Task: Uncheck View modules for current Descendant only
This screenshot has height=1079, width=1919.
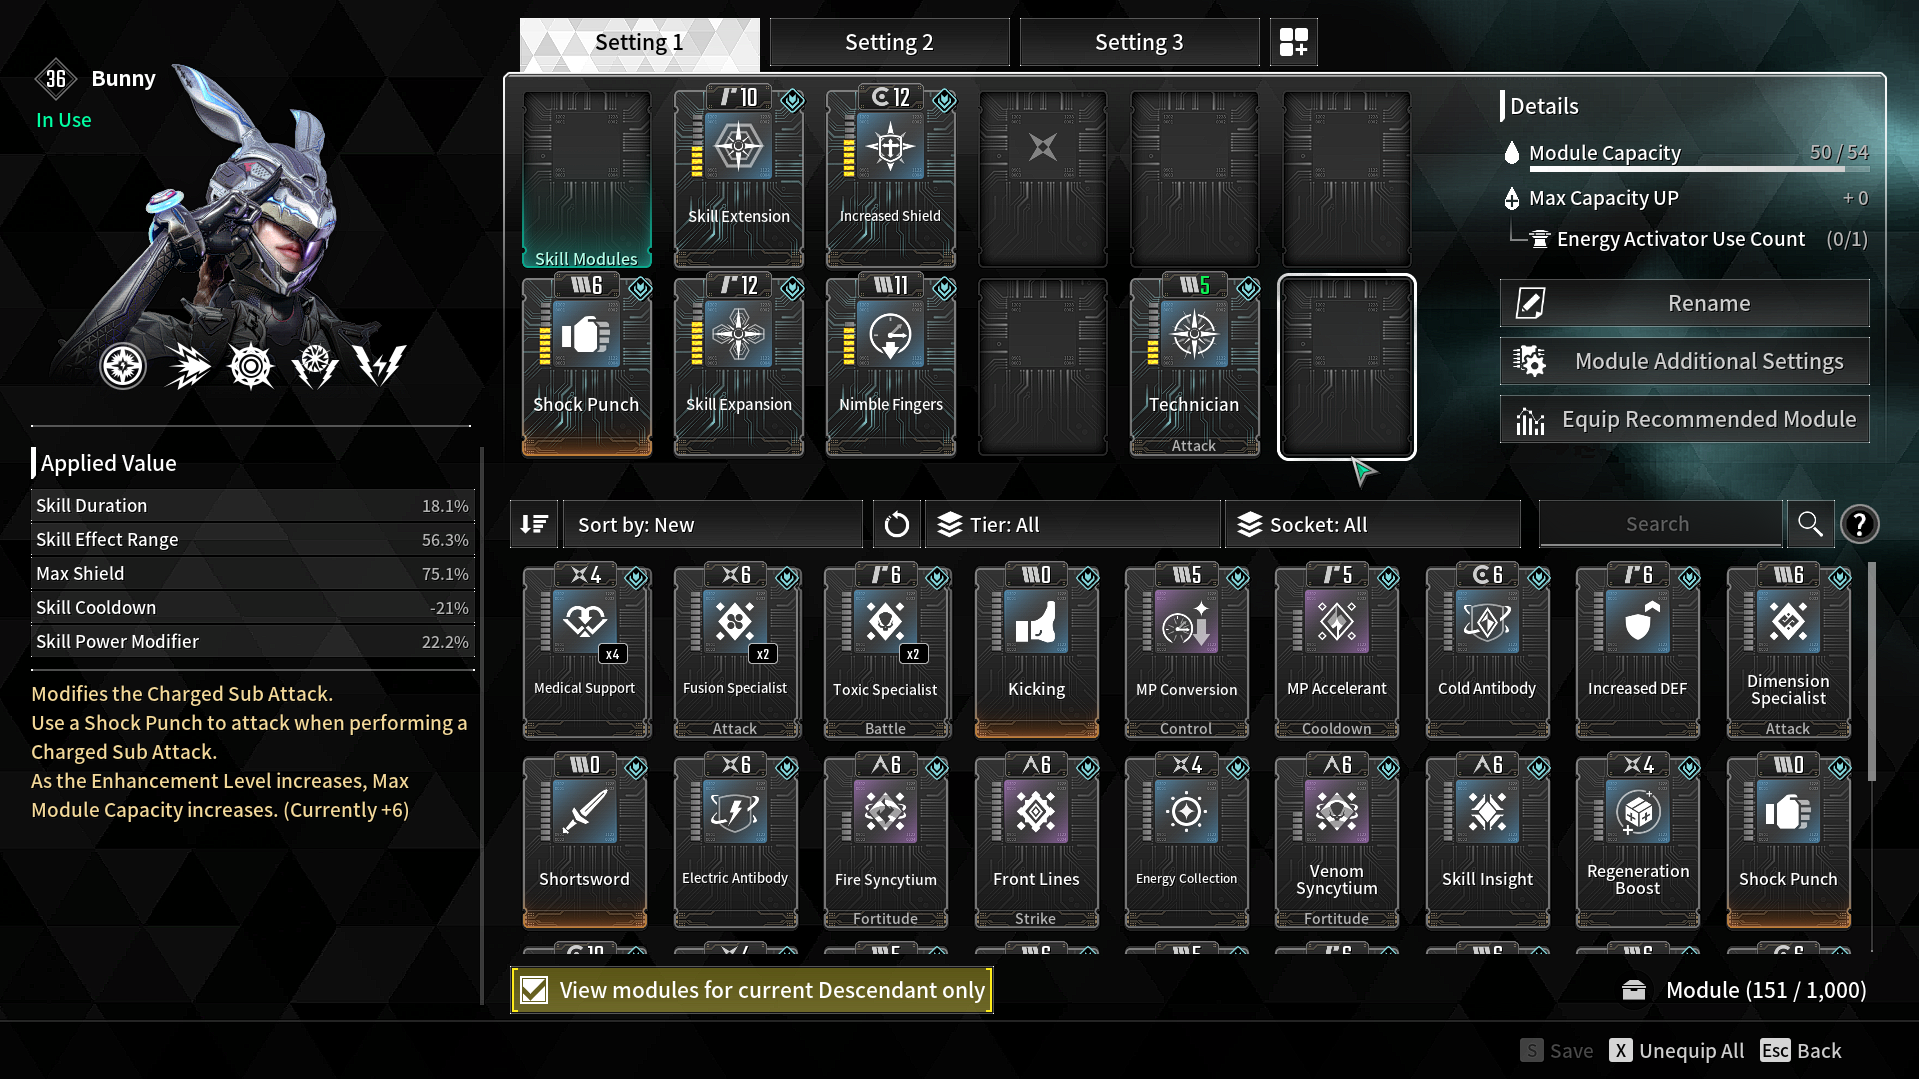Action: pyautogui.click(x=535, y=990)
